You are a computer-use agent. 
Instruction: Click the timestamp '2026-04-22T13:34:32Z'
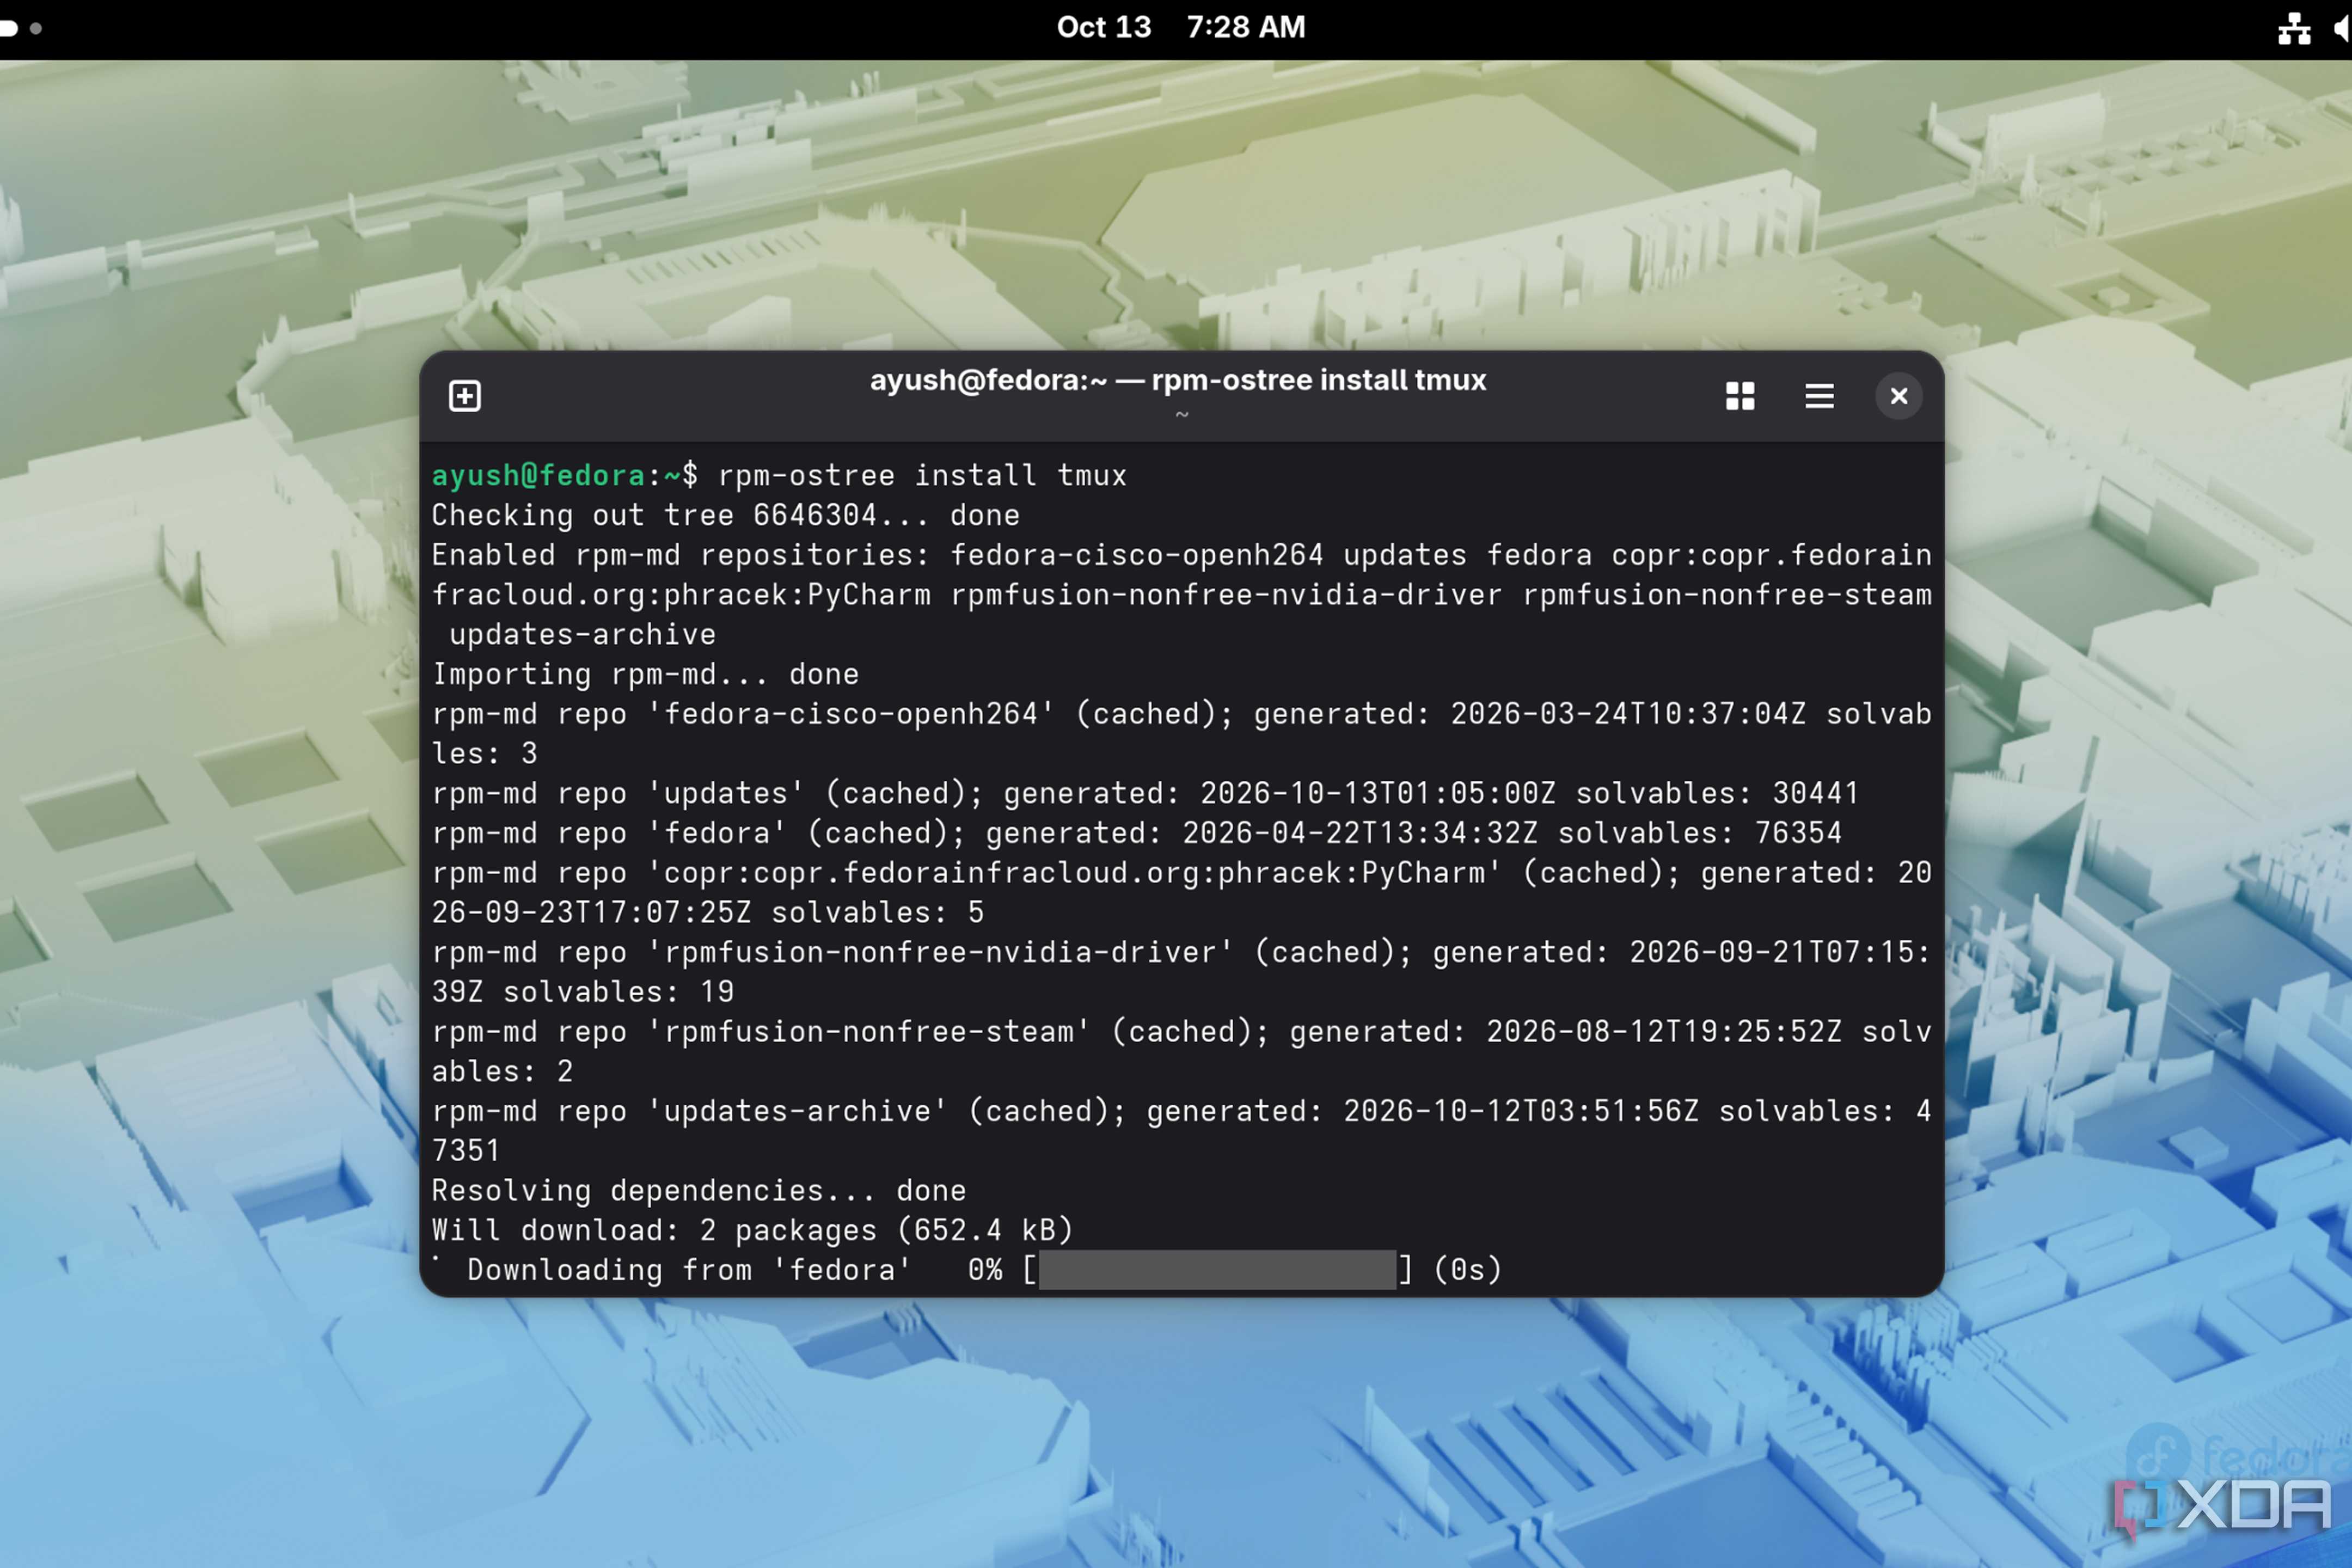click(x=1360, y=833)
